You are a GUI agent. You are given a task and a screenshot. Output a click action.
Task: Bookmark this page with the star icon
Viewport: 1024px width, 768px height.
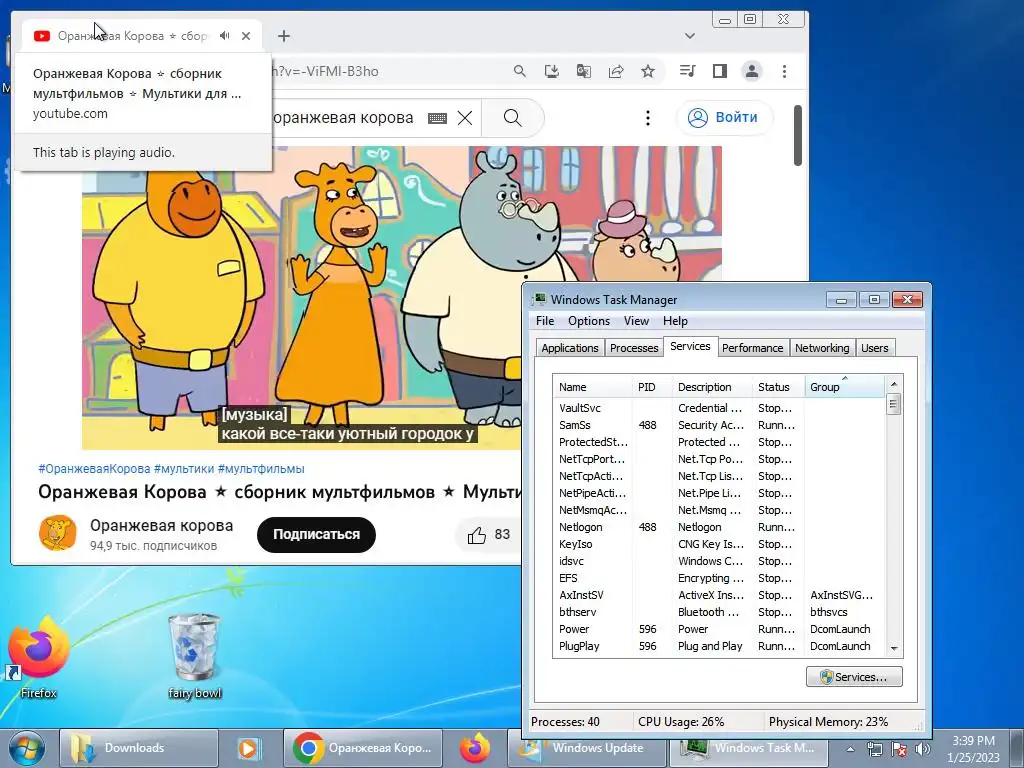(648, 71)
